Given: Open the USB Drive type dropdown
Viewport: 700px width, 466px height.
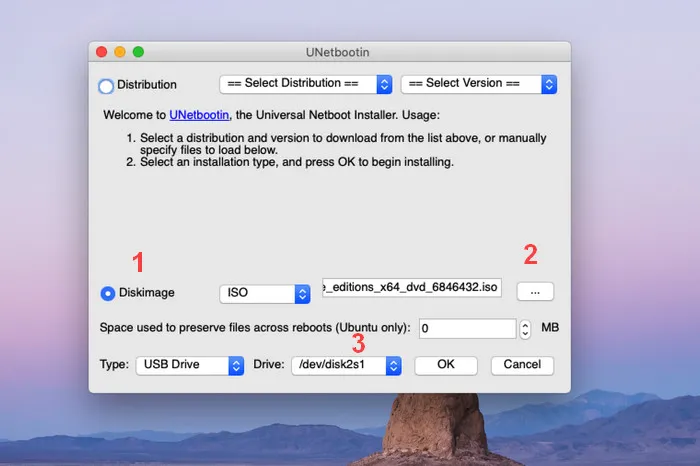Looking at the screenshot, I should coord(190,365).
